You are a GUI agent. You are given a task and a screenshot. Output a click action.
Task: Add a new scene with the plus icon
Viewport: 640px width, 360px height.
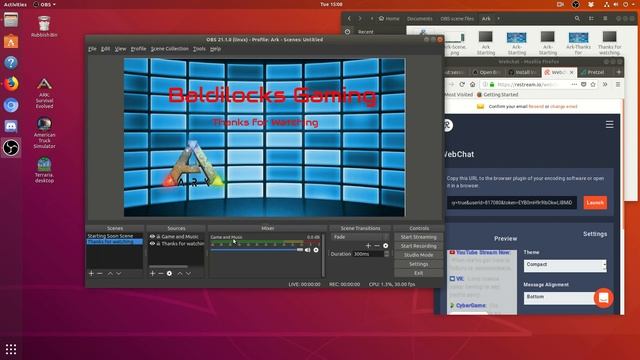(91, 273)
